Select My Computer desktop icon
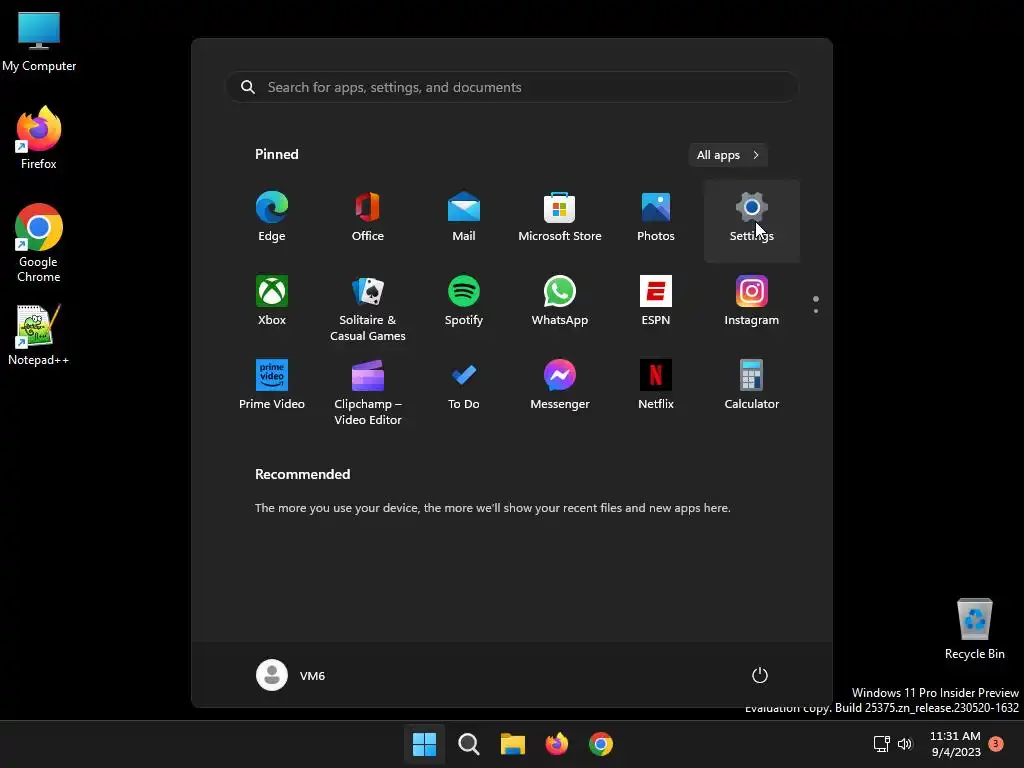1024x768 pixels. [x=39, y=42]
